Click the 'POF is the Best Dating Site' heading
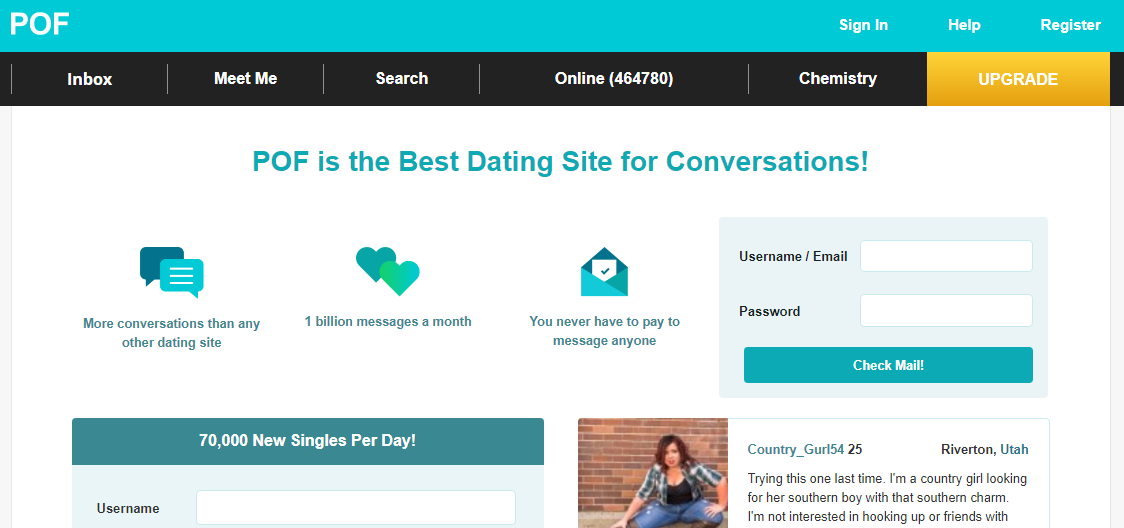This screenshot has width=1124, height=528. click(x=561, y=161)
